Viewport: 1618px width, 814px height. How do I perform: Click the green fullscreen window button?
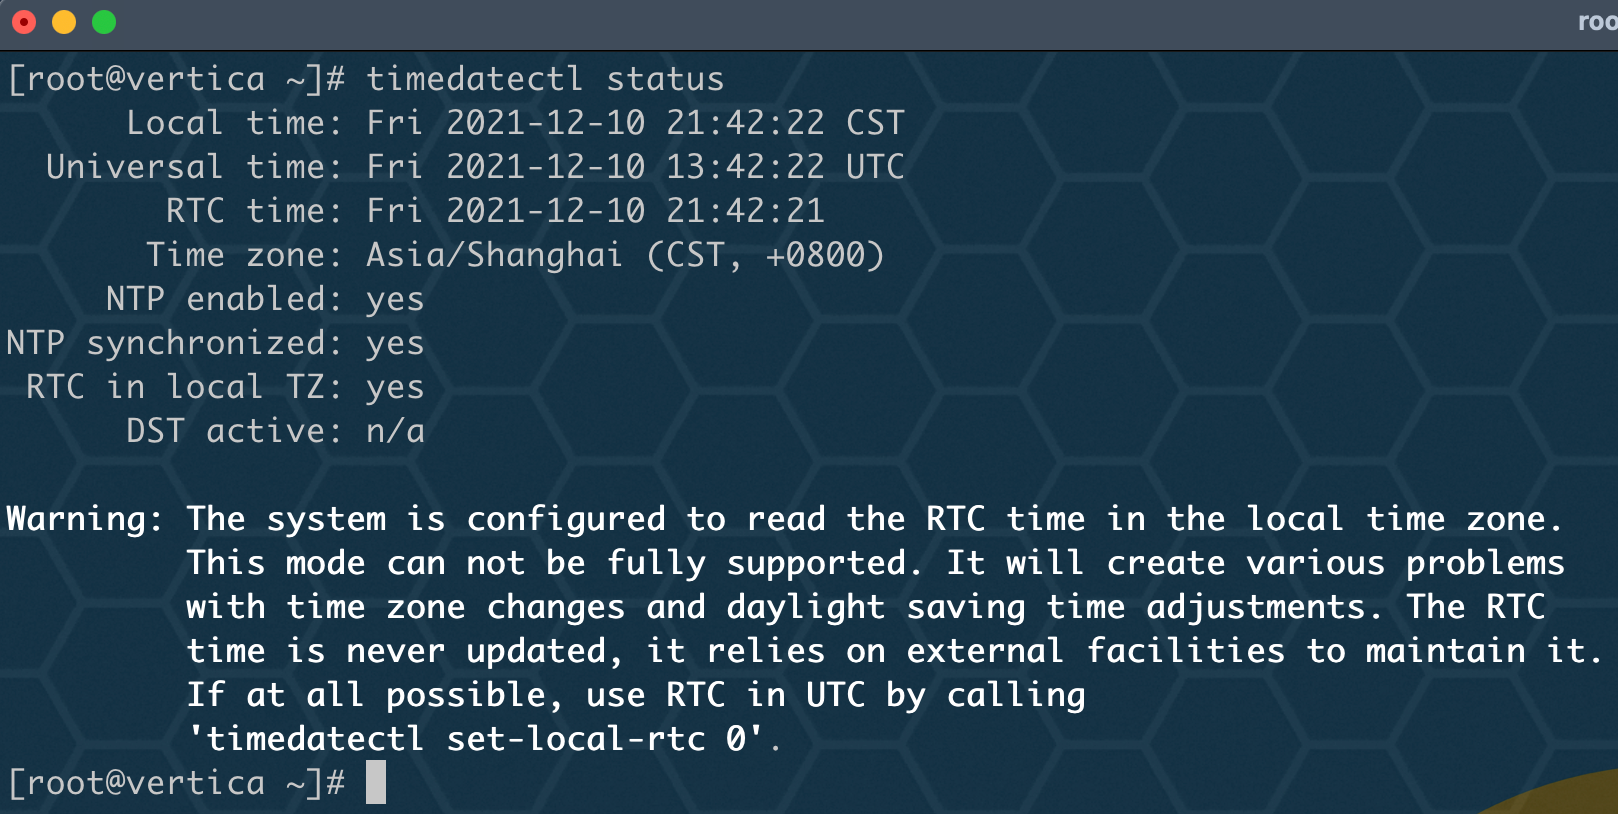click(104, 22)
